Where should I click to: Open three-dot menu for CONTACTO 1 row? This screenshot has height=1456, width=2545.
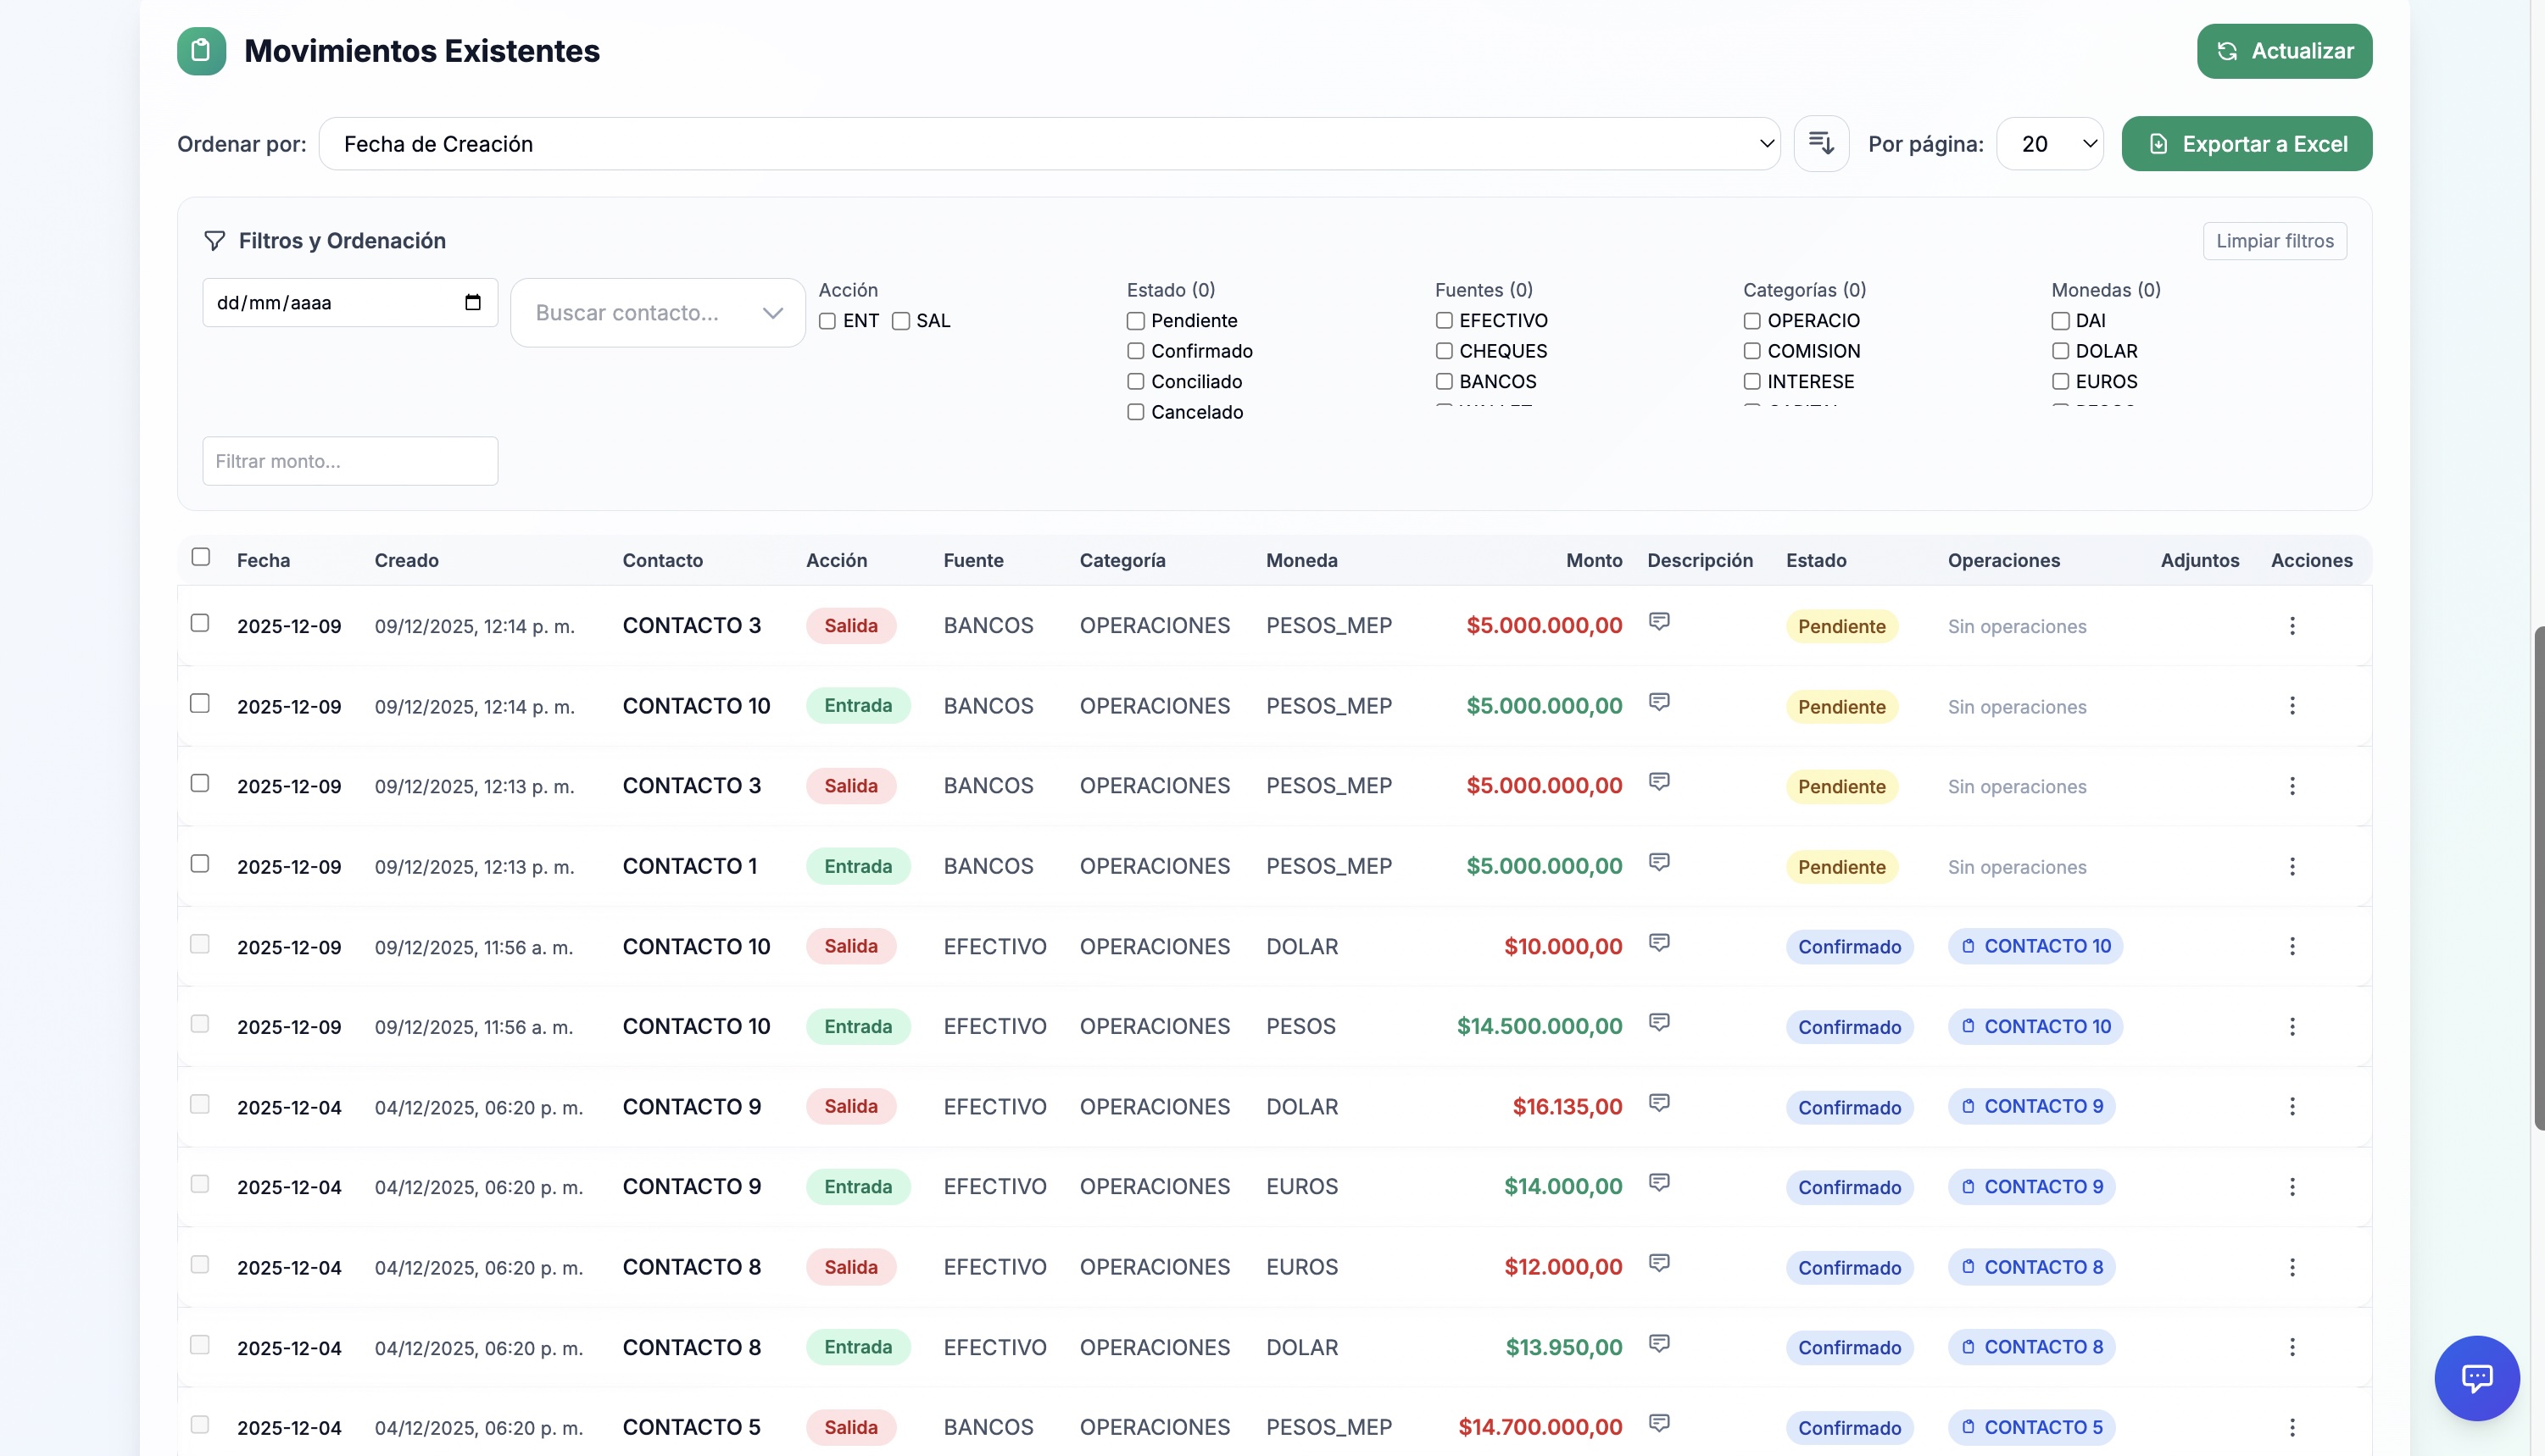pos(2292,867)
